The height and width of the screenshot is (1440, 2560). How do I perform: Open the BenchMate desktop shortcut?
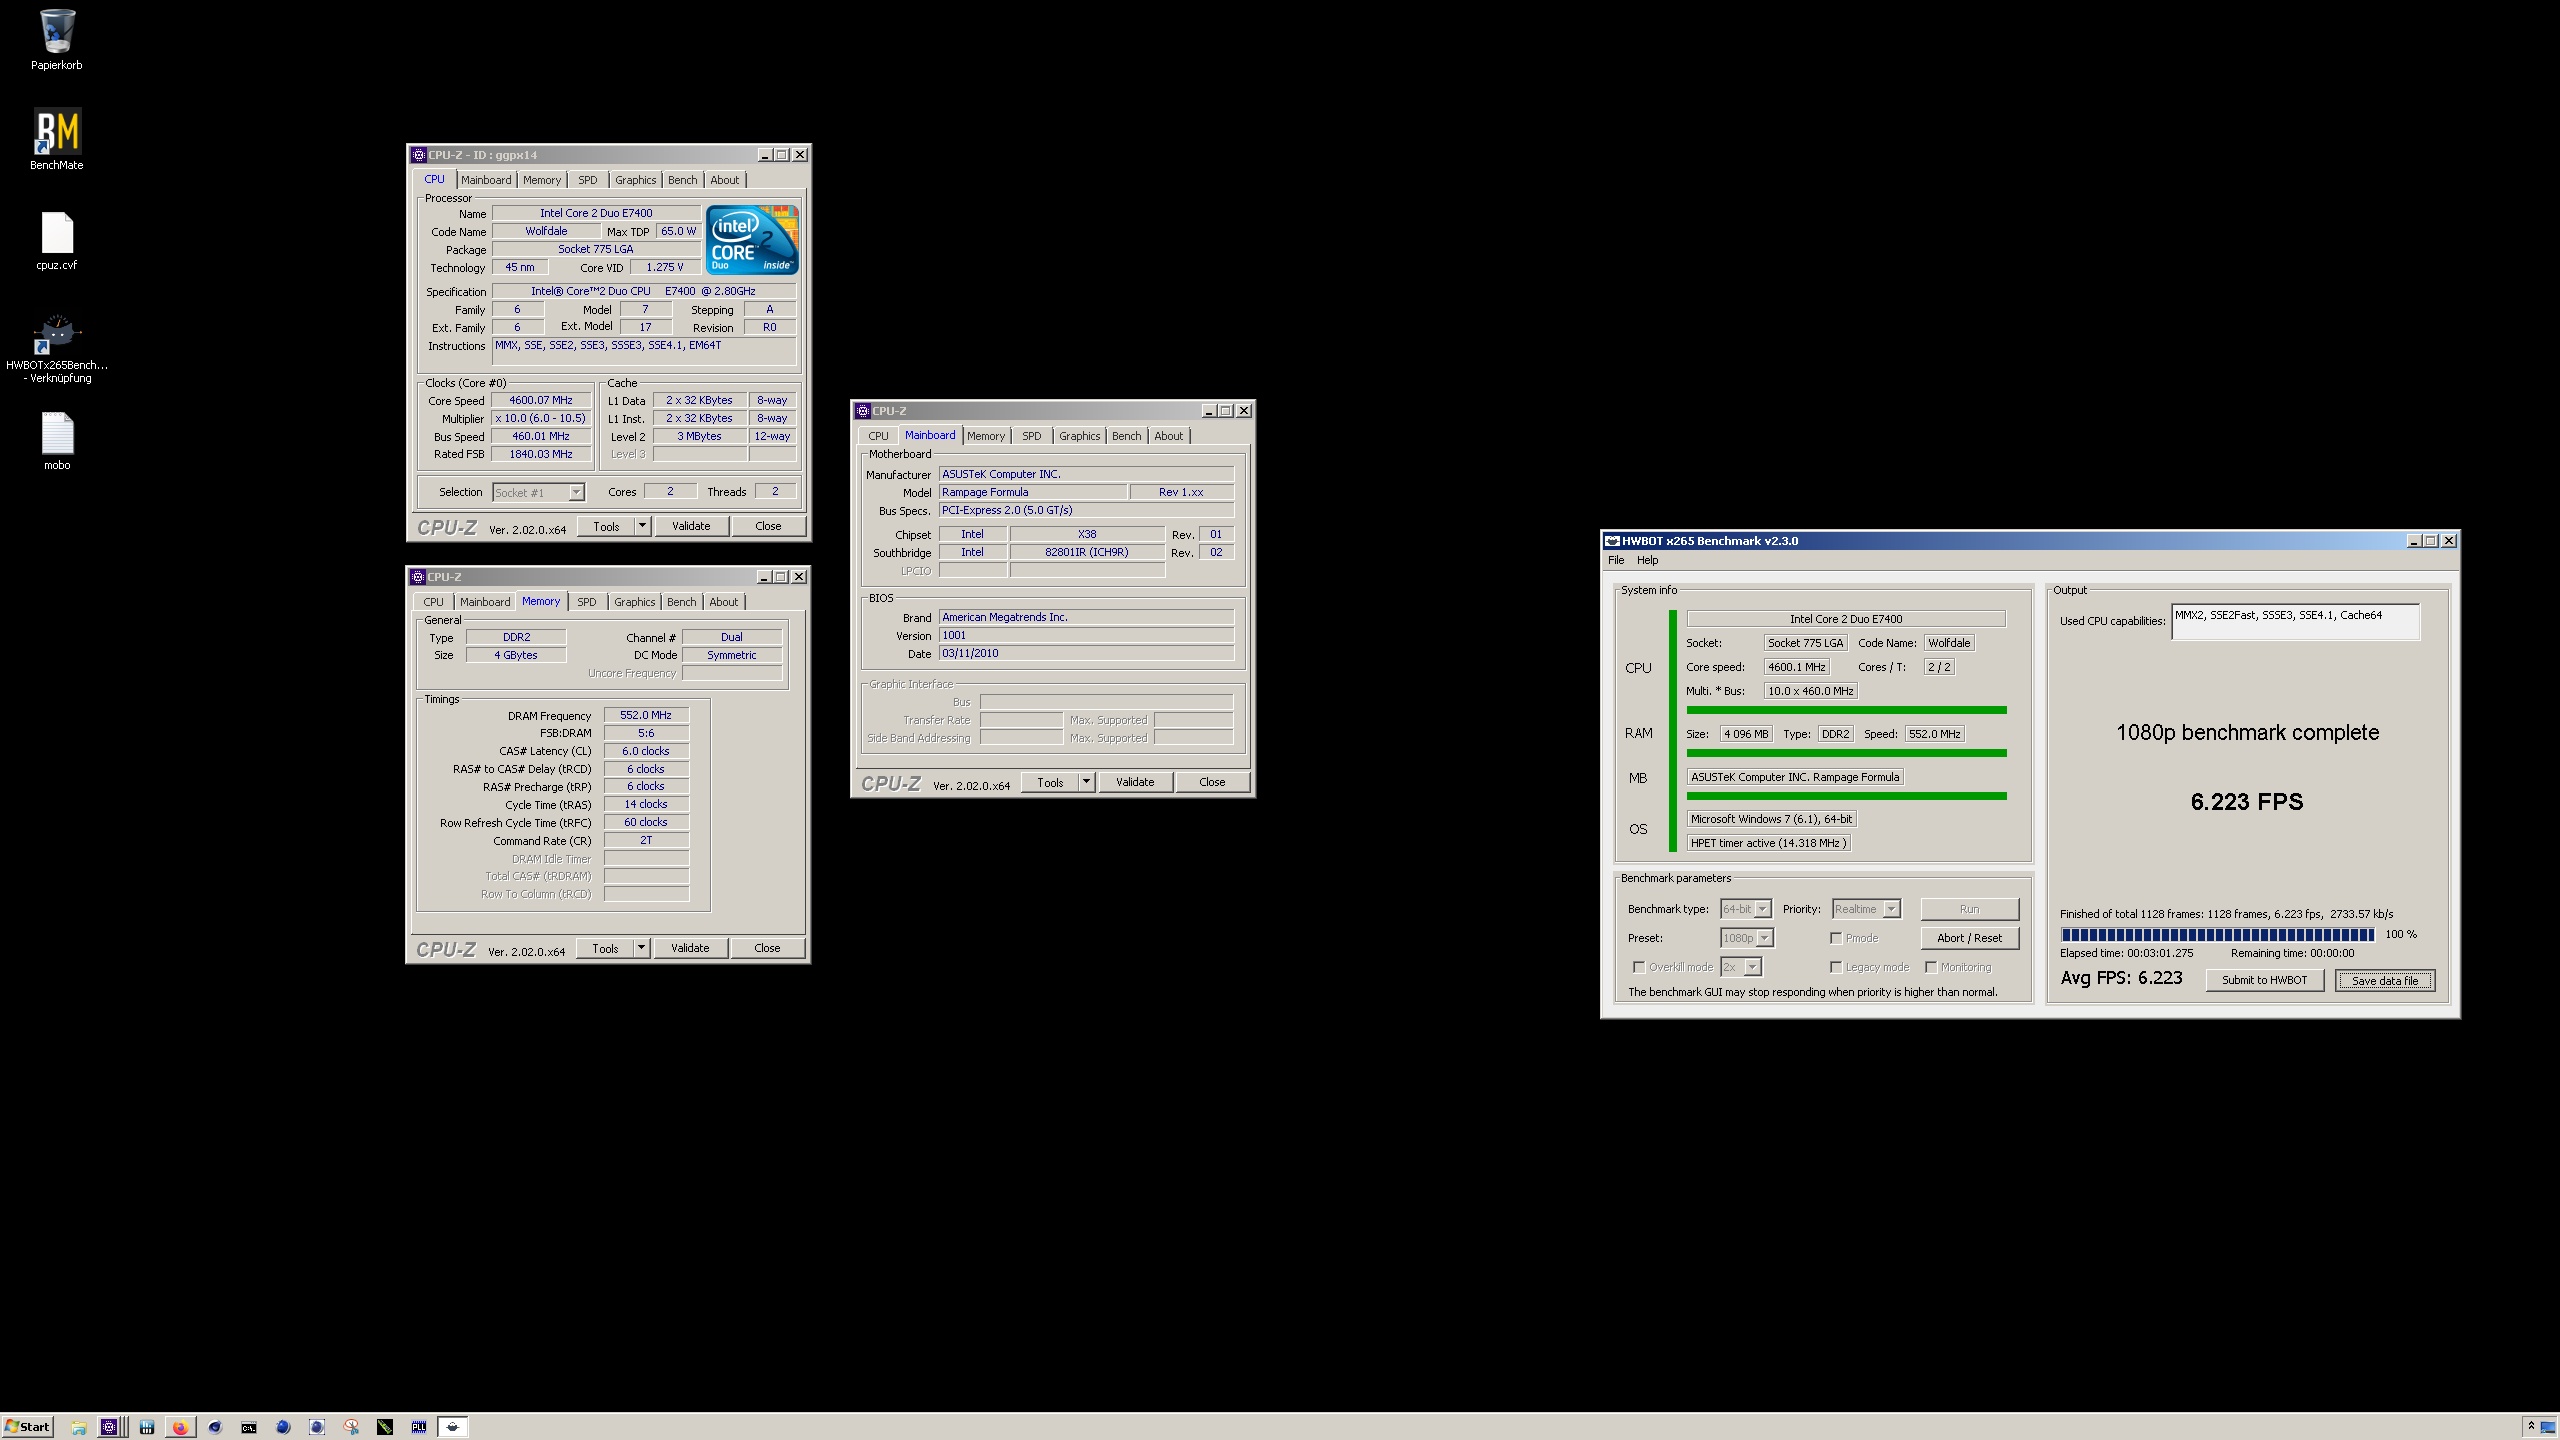click(x=57, y=132)
